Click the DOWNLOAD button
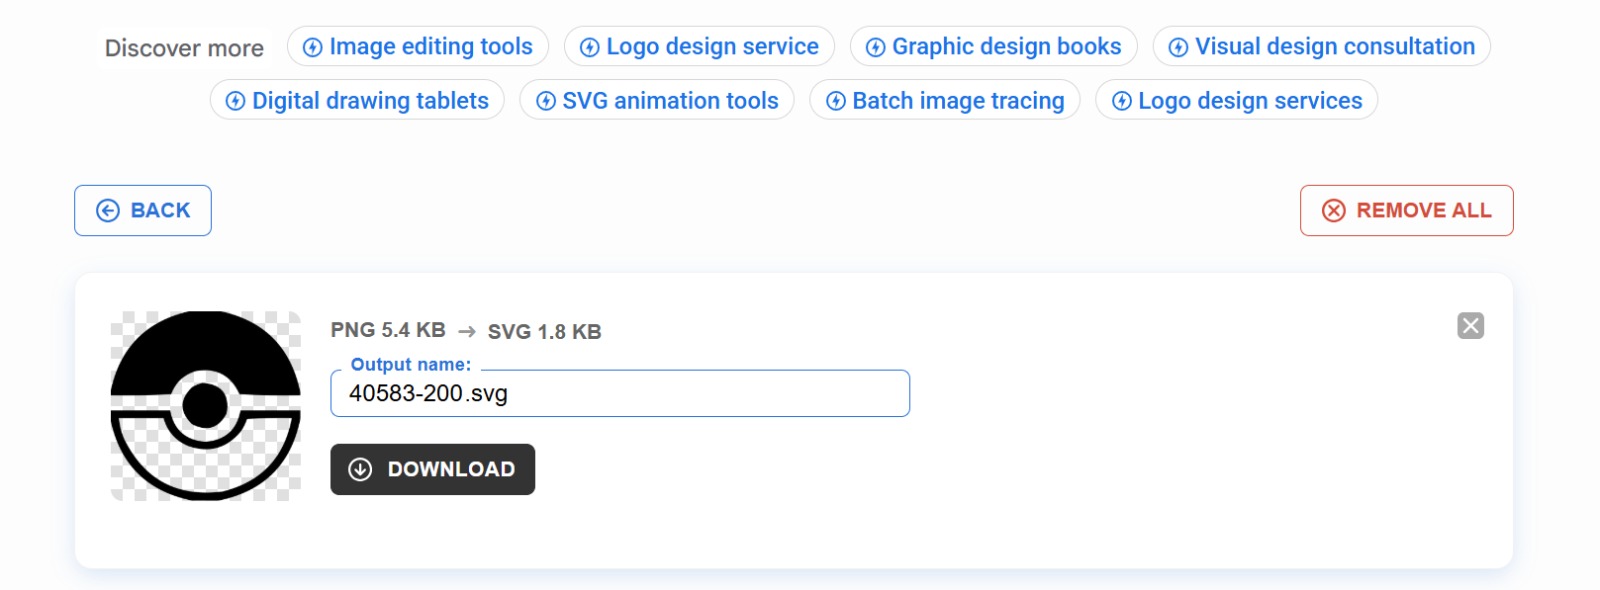The width and height of the screenshot is (1600, 590). click(x=432, y=469)
